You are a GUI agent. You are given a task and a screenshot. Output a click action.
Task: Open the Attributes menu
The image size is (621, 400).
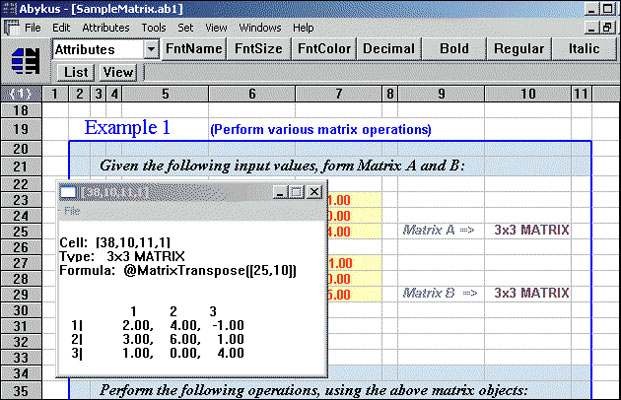click(x=105, y=27)
